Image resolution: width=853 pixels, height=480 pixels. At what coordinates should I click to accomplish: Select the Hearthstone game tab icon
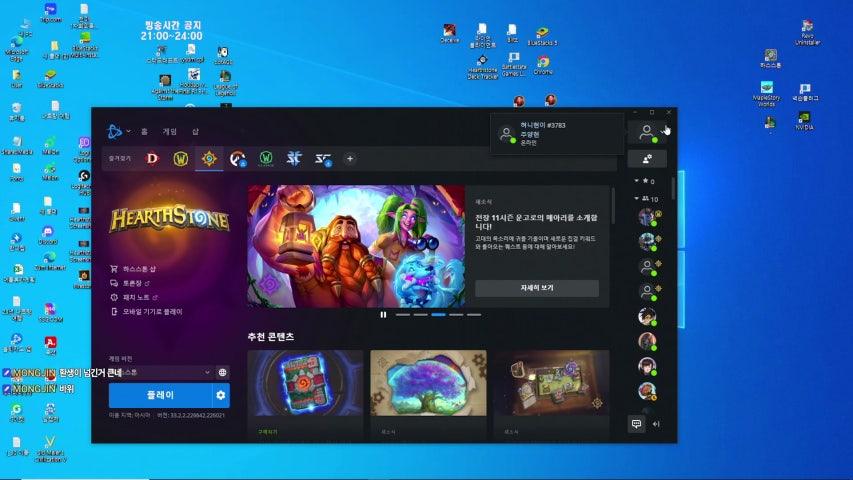[209, 159]
